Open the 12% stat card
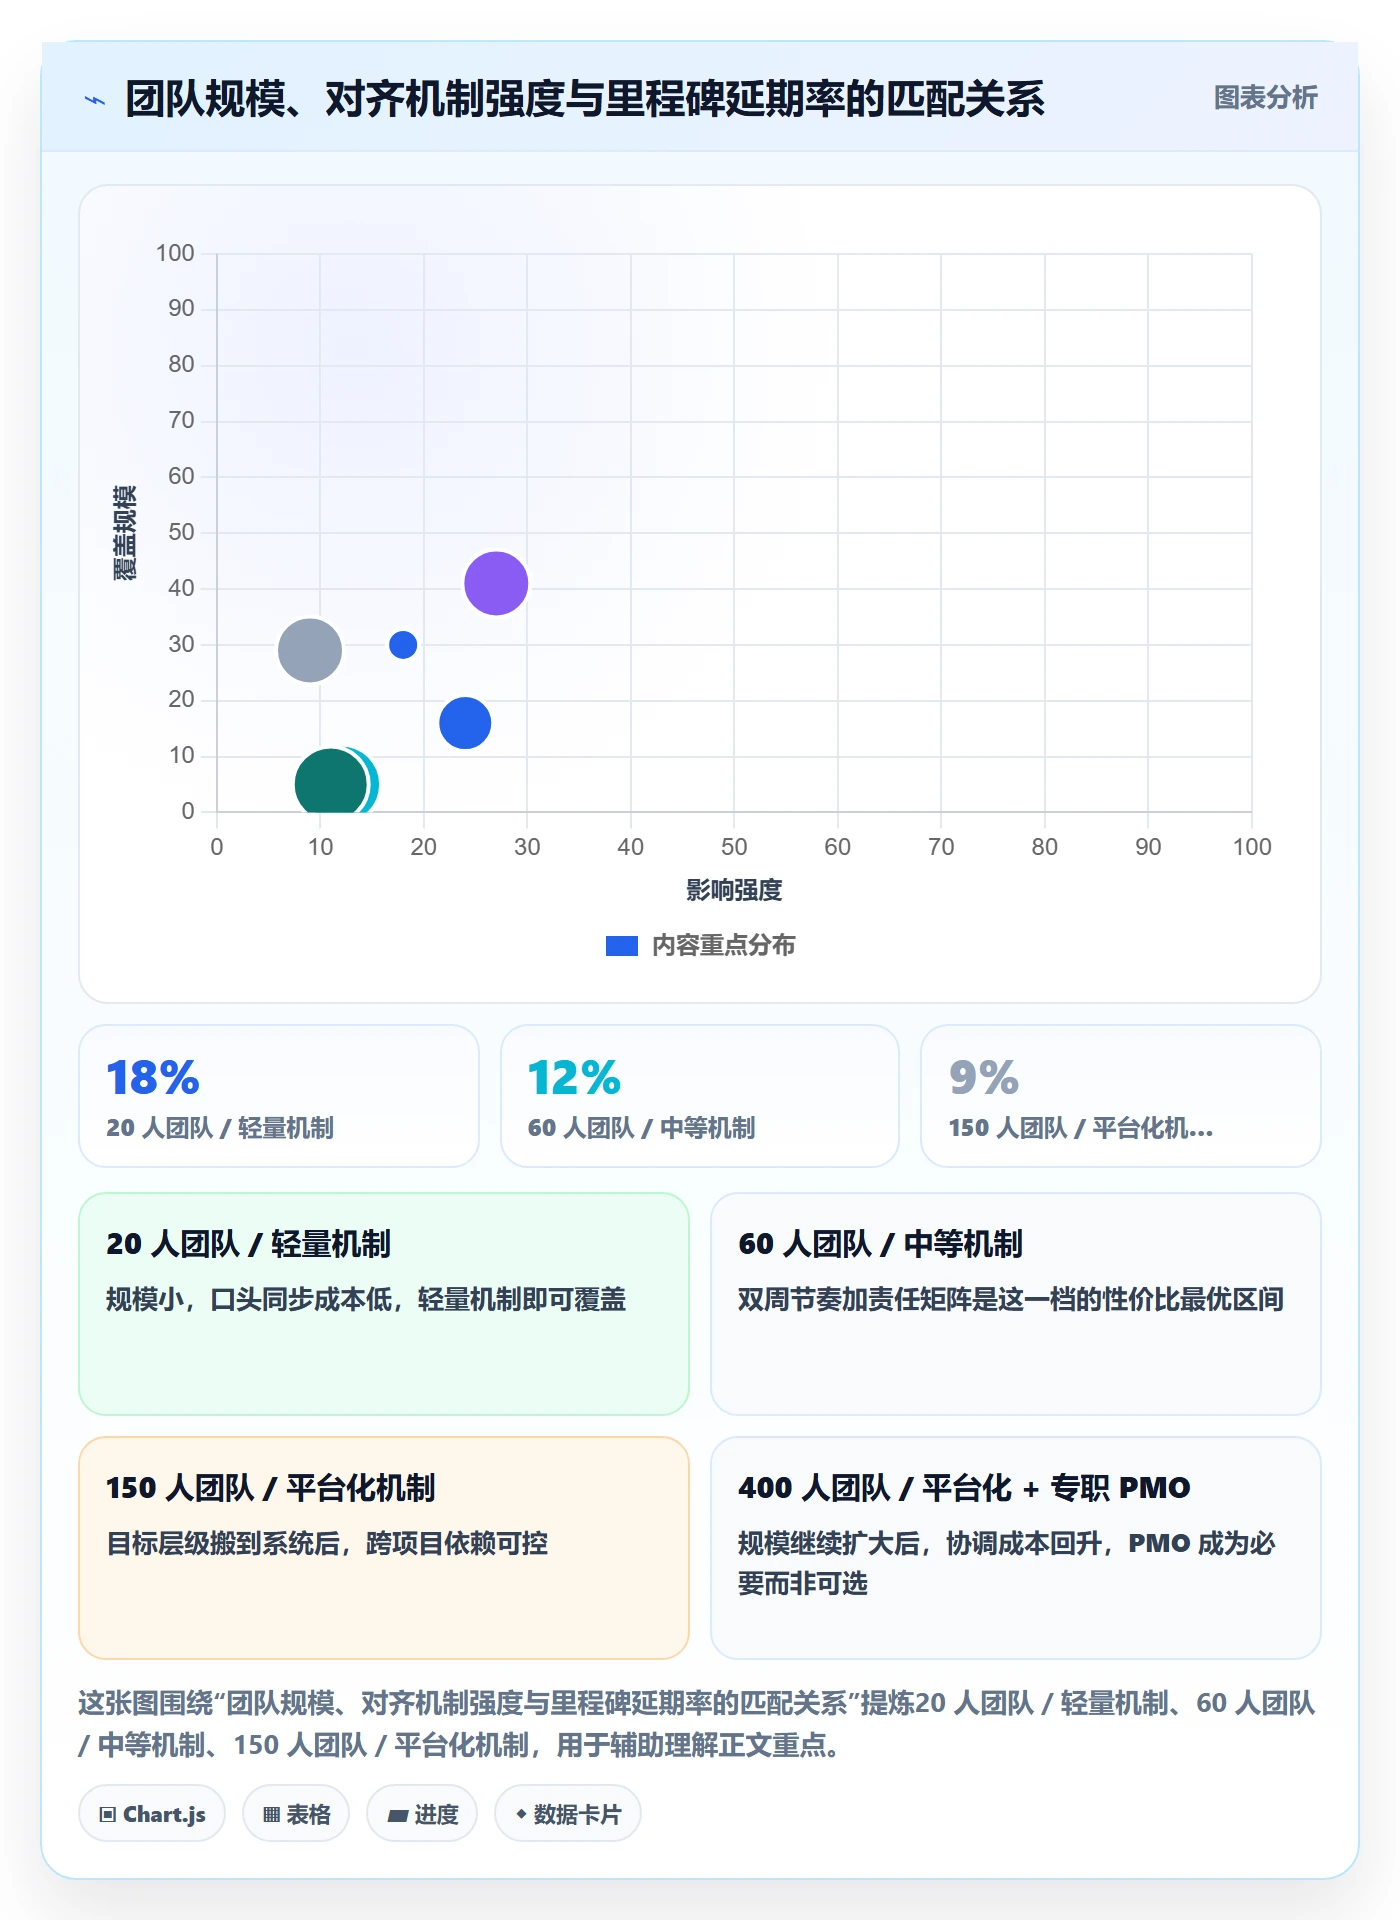 [700, 1096]
